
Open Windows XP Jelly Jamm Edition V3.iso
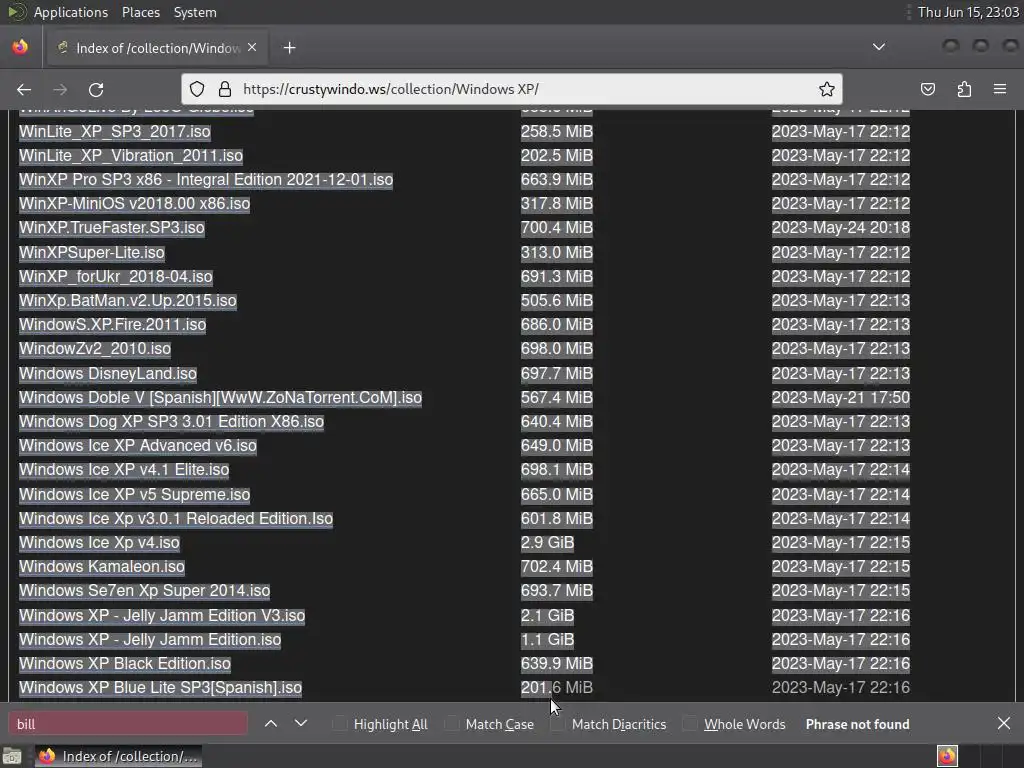point(162,616)
